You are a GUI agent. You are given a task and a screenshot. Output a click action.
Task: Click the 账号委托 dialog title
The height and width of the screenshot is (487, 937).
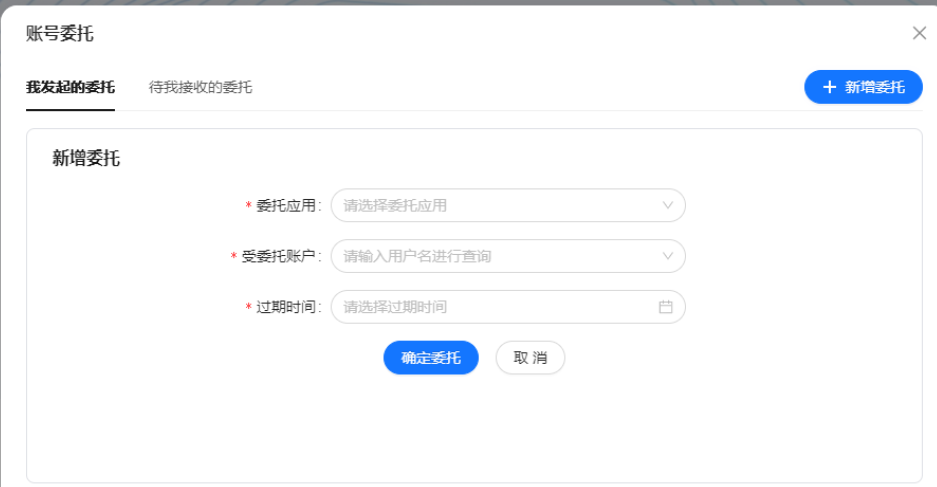click(x=60, y=34)
